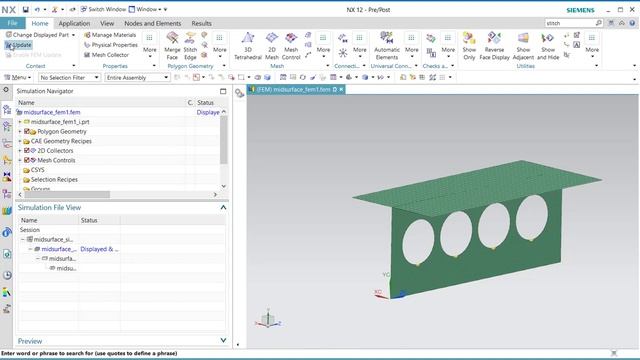Image resolution: width=640 pixels, height=360 pixels.
Task: Toggle the Polygon Geometry checkbox
Action: pos(27,131)
